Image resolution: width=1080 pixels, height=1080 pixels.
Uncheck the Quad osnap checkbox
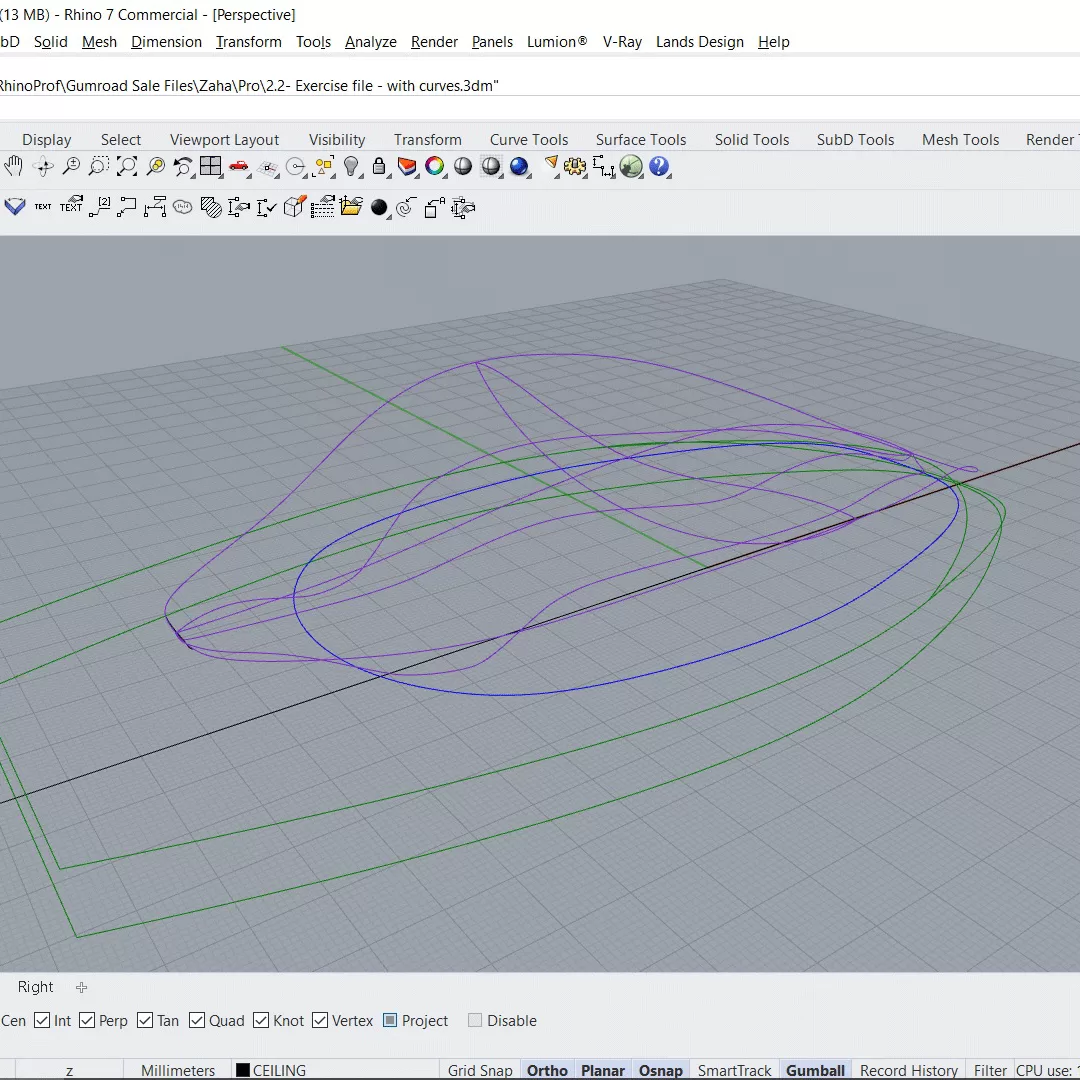197,1020
